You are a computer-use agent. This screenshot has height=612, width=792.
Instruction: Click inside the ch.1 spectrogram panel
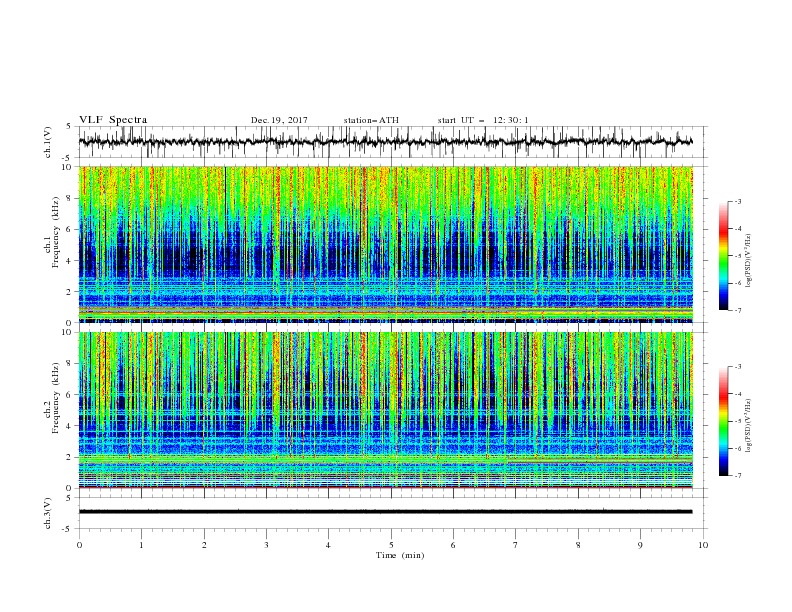coord(385,244)
